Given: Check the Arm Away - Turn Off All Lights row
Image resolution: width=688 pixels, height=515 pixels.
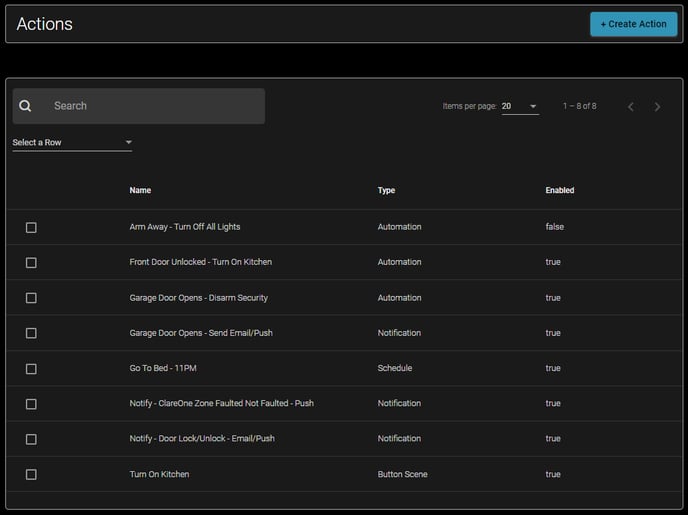Looking at the screenshot, I should 31,228.
